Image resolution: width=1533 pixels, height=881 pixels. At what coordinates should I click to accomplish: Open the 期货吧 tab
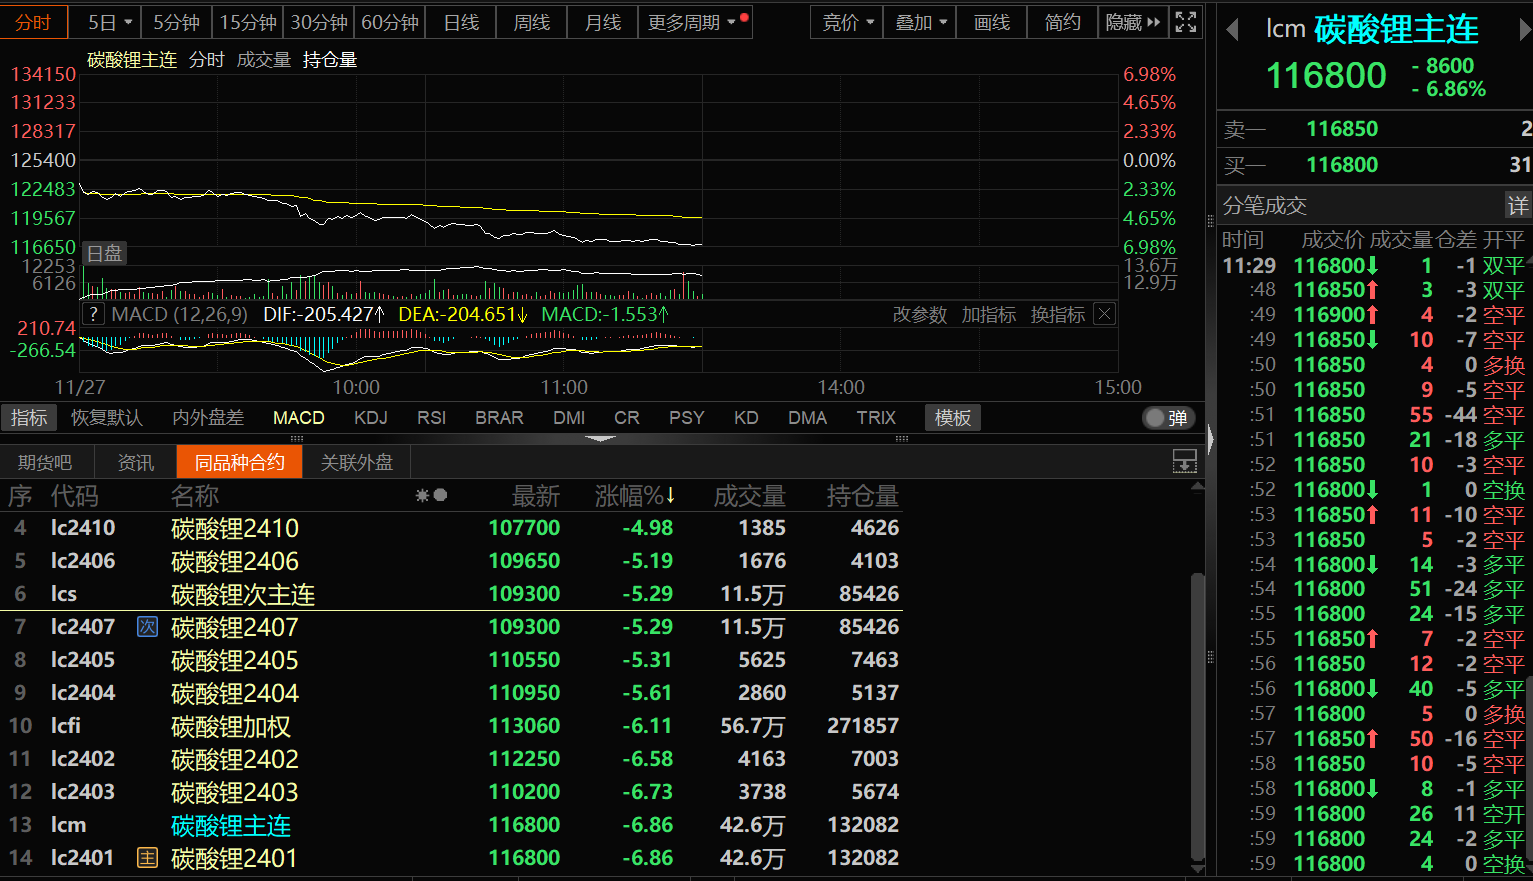coord(45,462)
